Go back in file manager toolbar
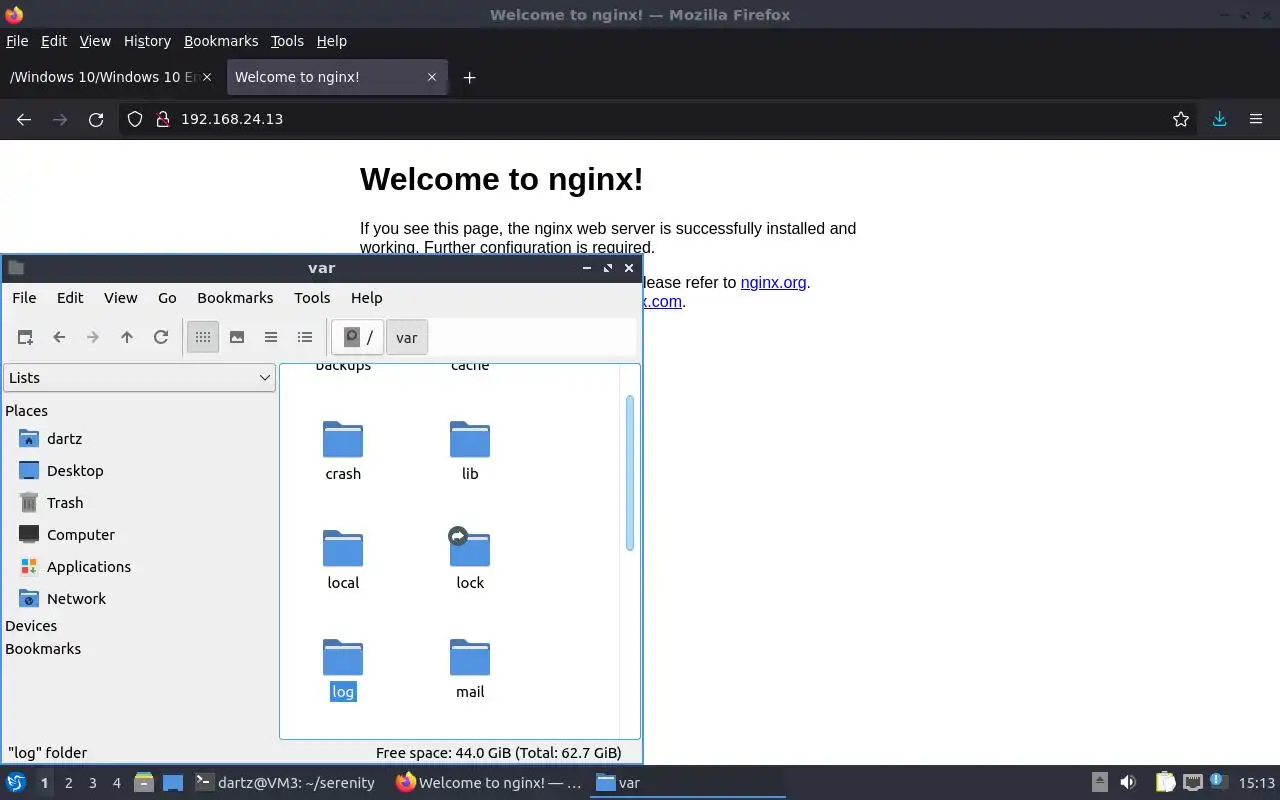The width and height of the screenshot is (1280, 800). pyautogui.click(x=59, y=337)
